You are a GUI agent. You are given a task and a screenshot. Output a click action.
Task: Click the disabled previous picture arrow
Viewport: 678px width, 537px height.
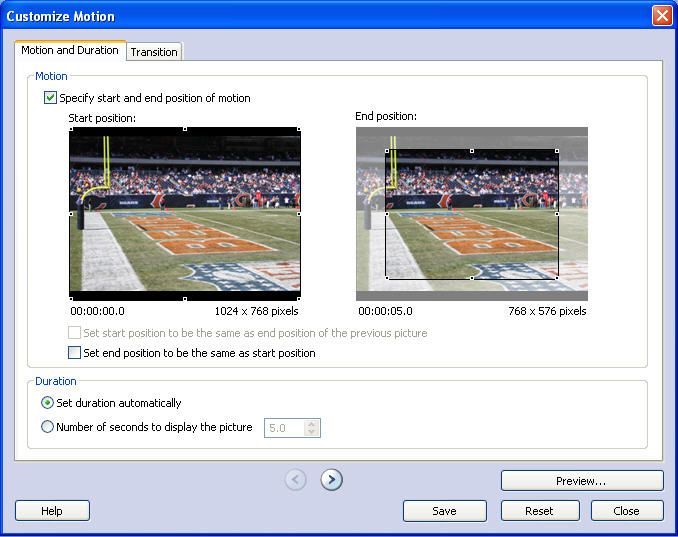click(296, 479)
